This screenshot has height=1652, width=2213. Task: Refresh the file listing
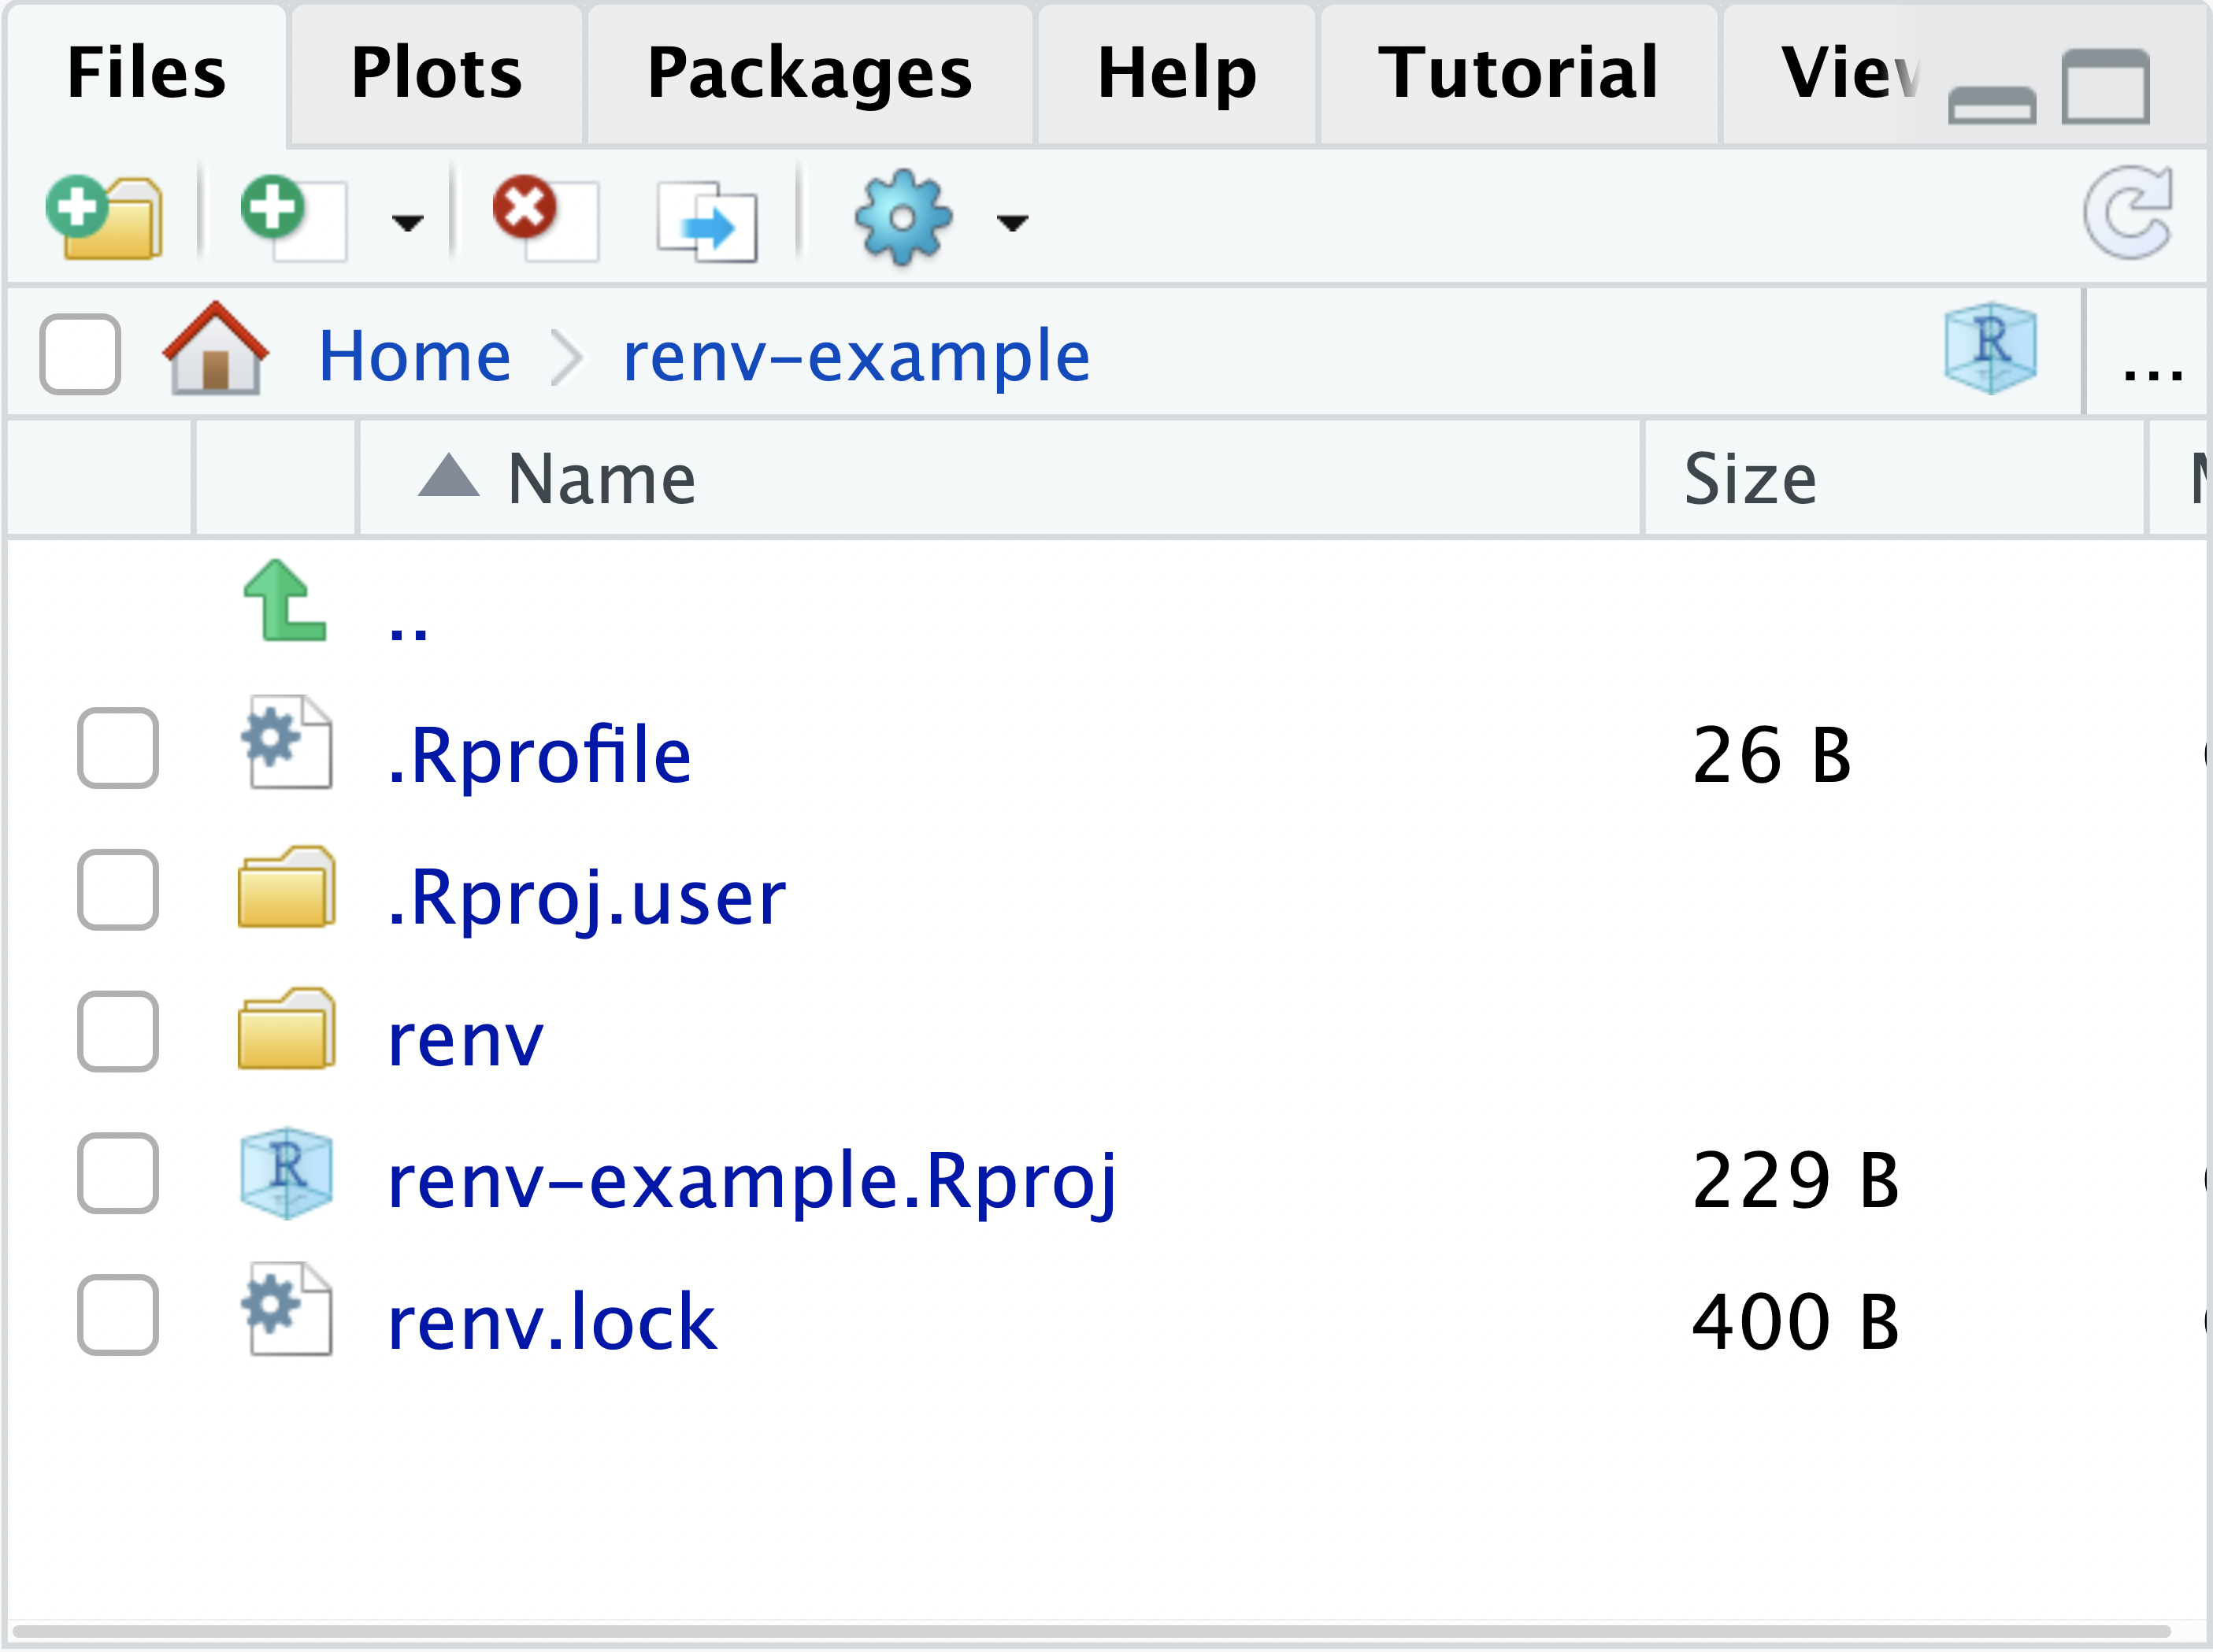2129,213
